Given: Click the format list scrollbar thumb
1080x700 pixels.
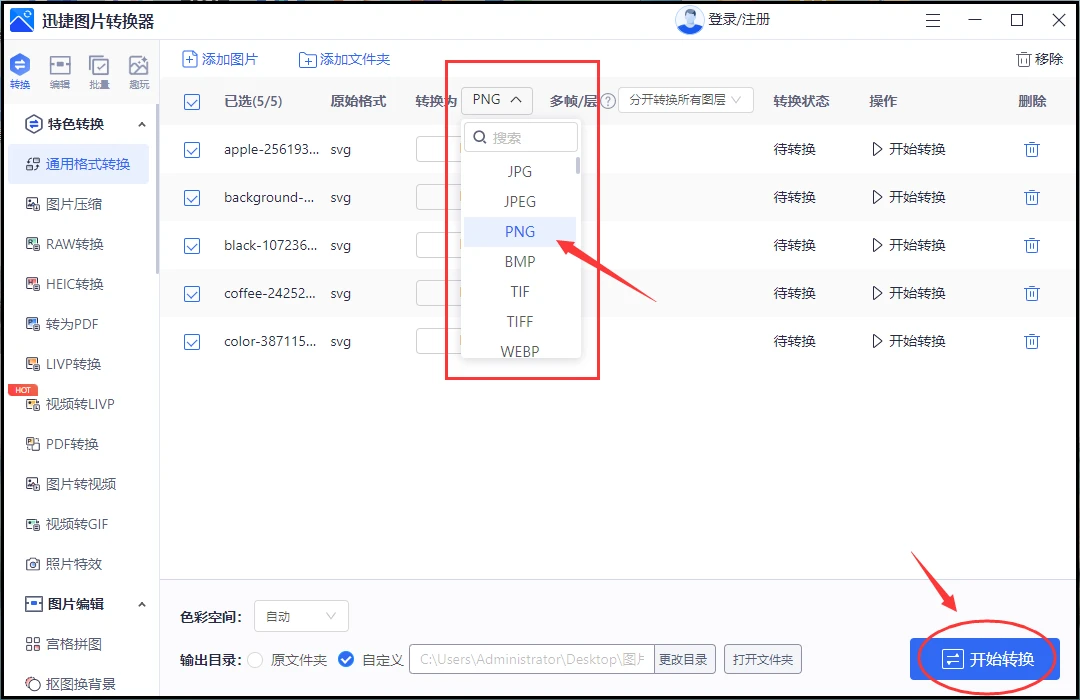Looking at the screenshot, I should click(x=578, y=165).
